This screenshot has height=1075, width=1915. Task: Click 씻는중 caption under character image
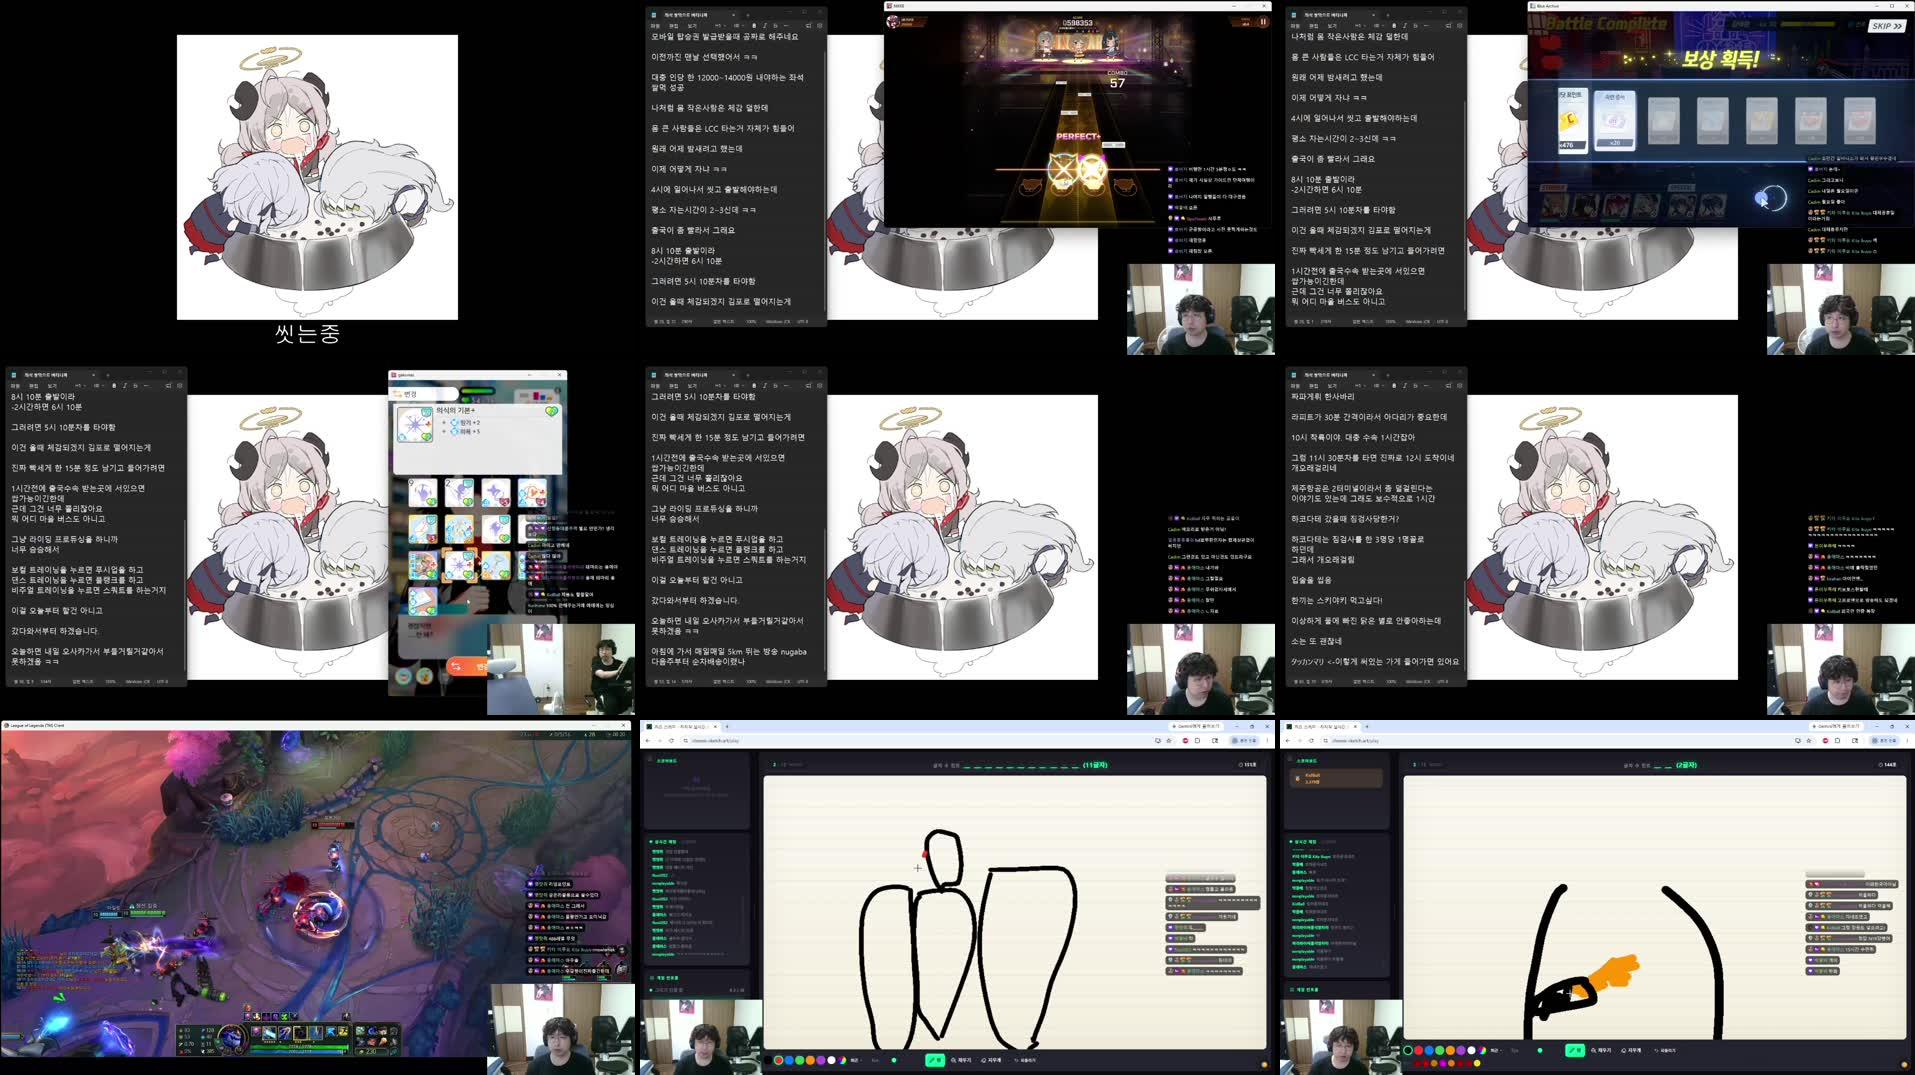click(307, 334)
